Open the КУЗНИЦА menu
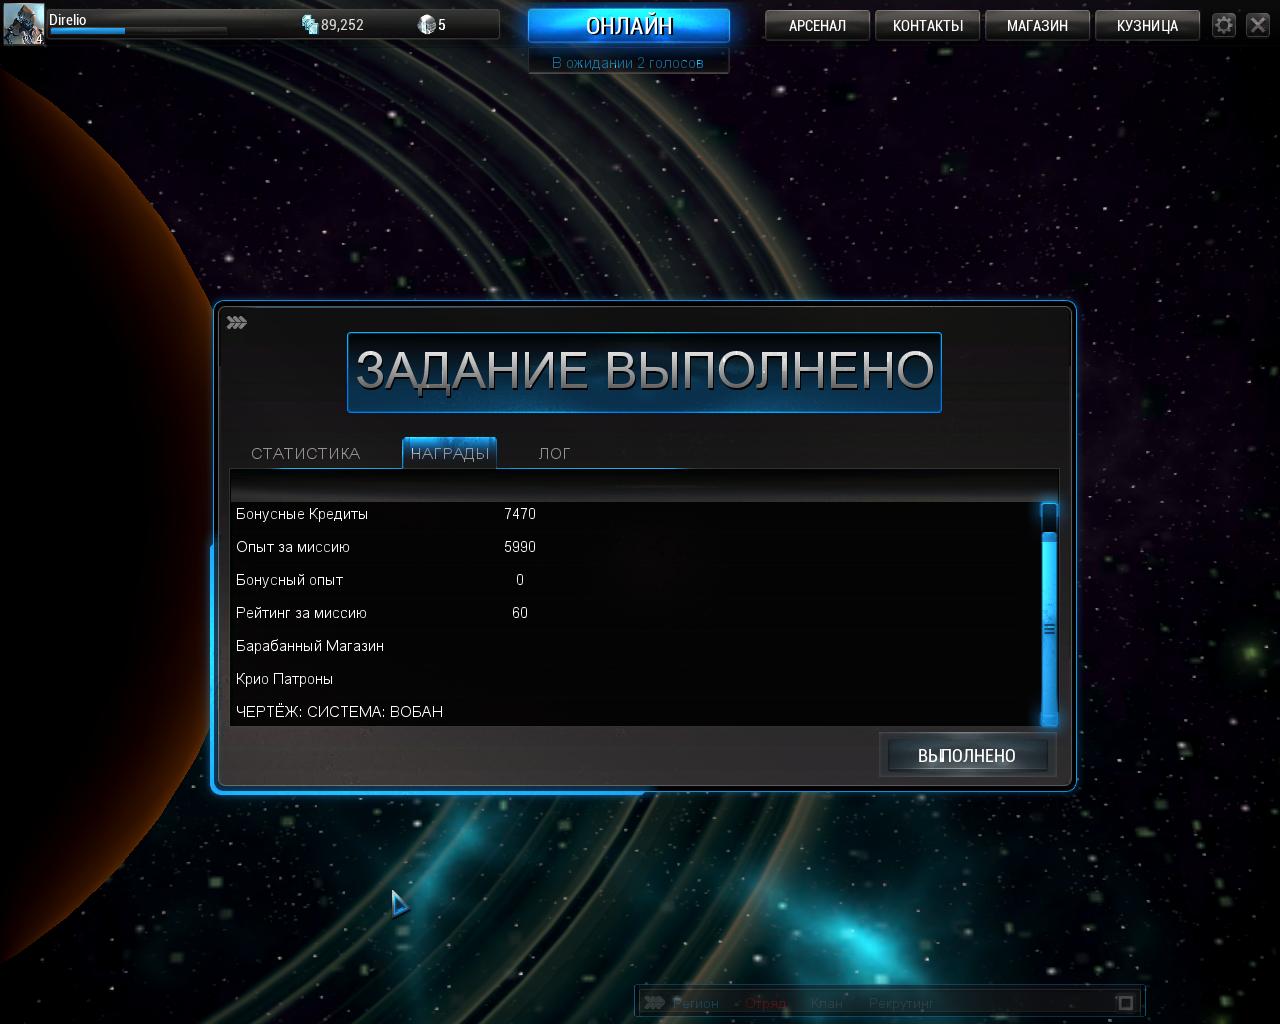Viewport: 1280px width, 1024px height. [x=1147, y=26]
